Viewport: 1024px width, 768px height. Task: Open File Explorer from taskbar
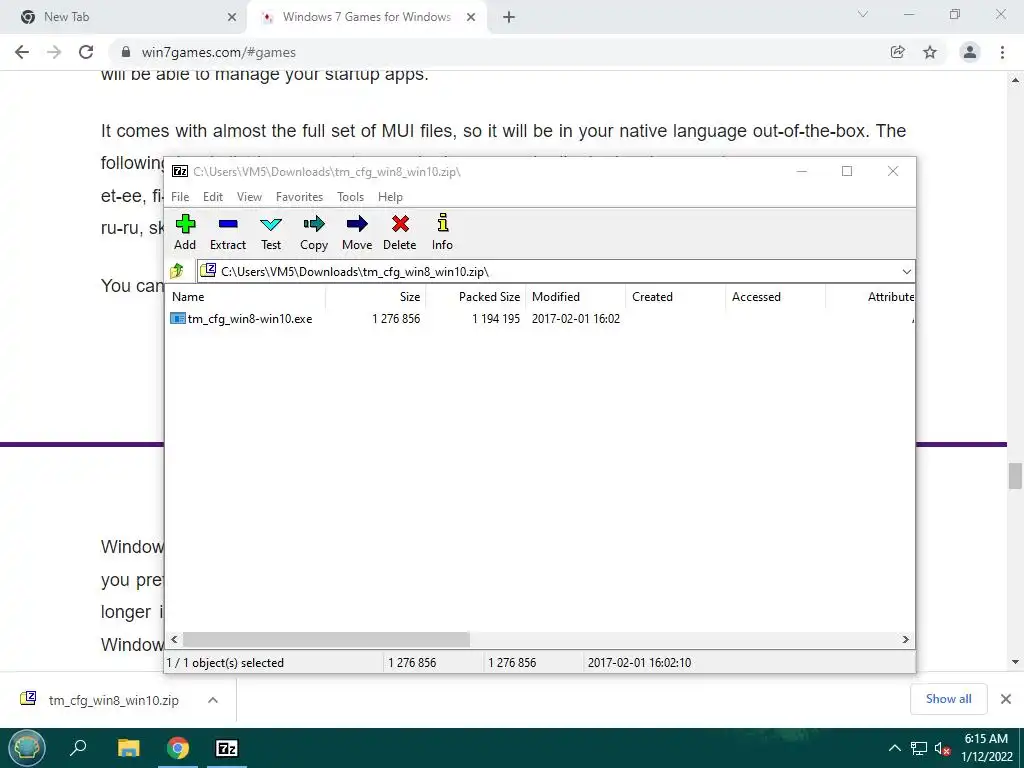[x=129, y=748]
